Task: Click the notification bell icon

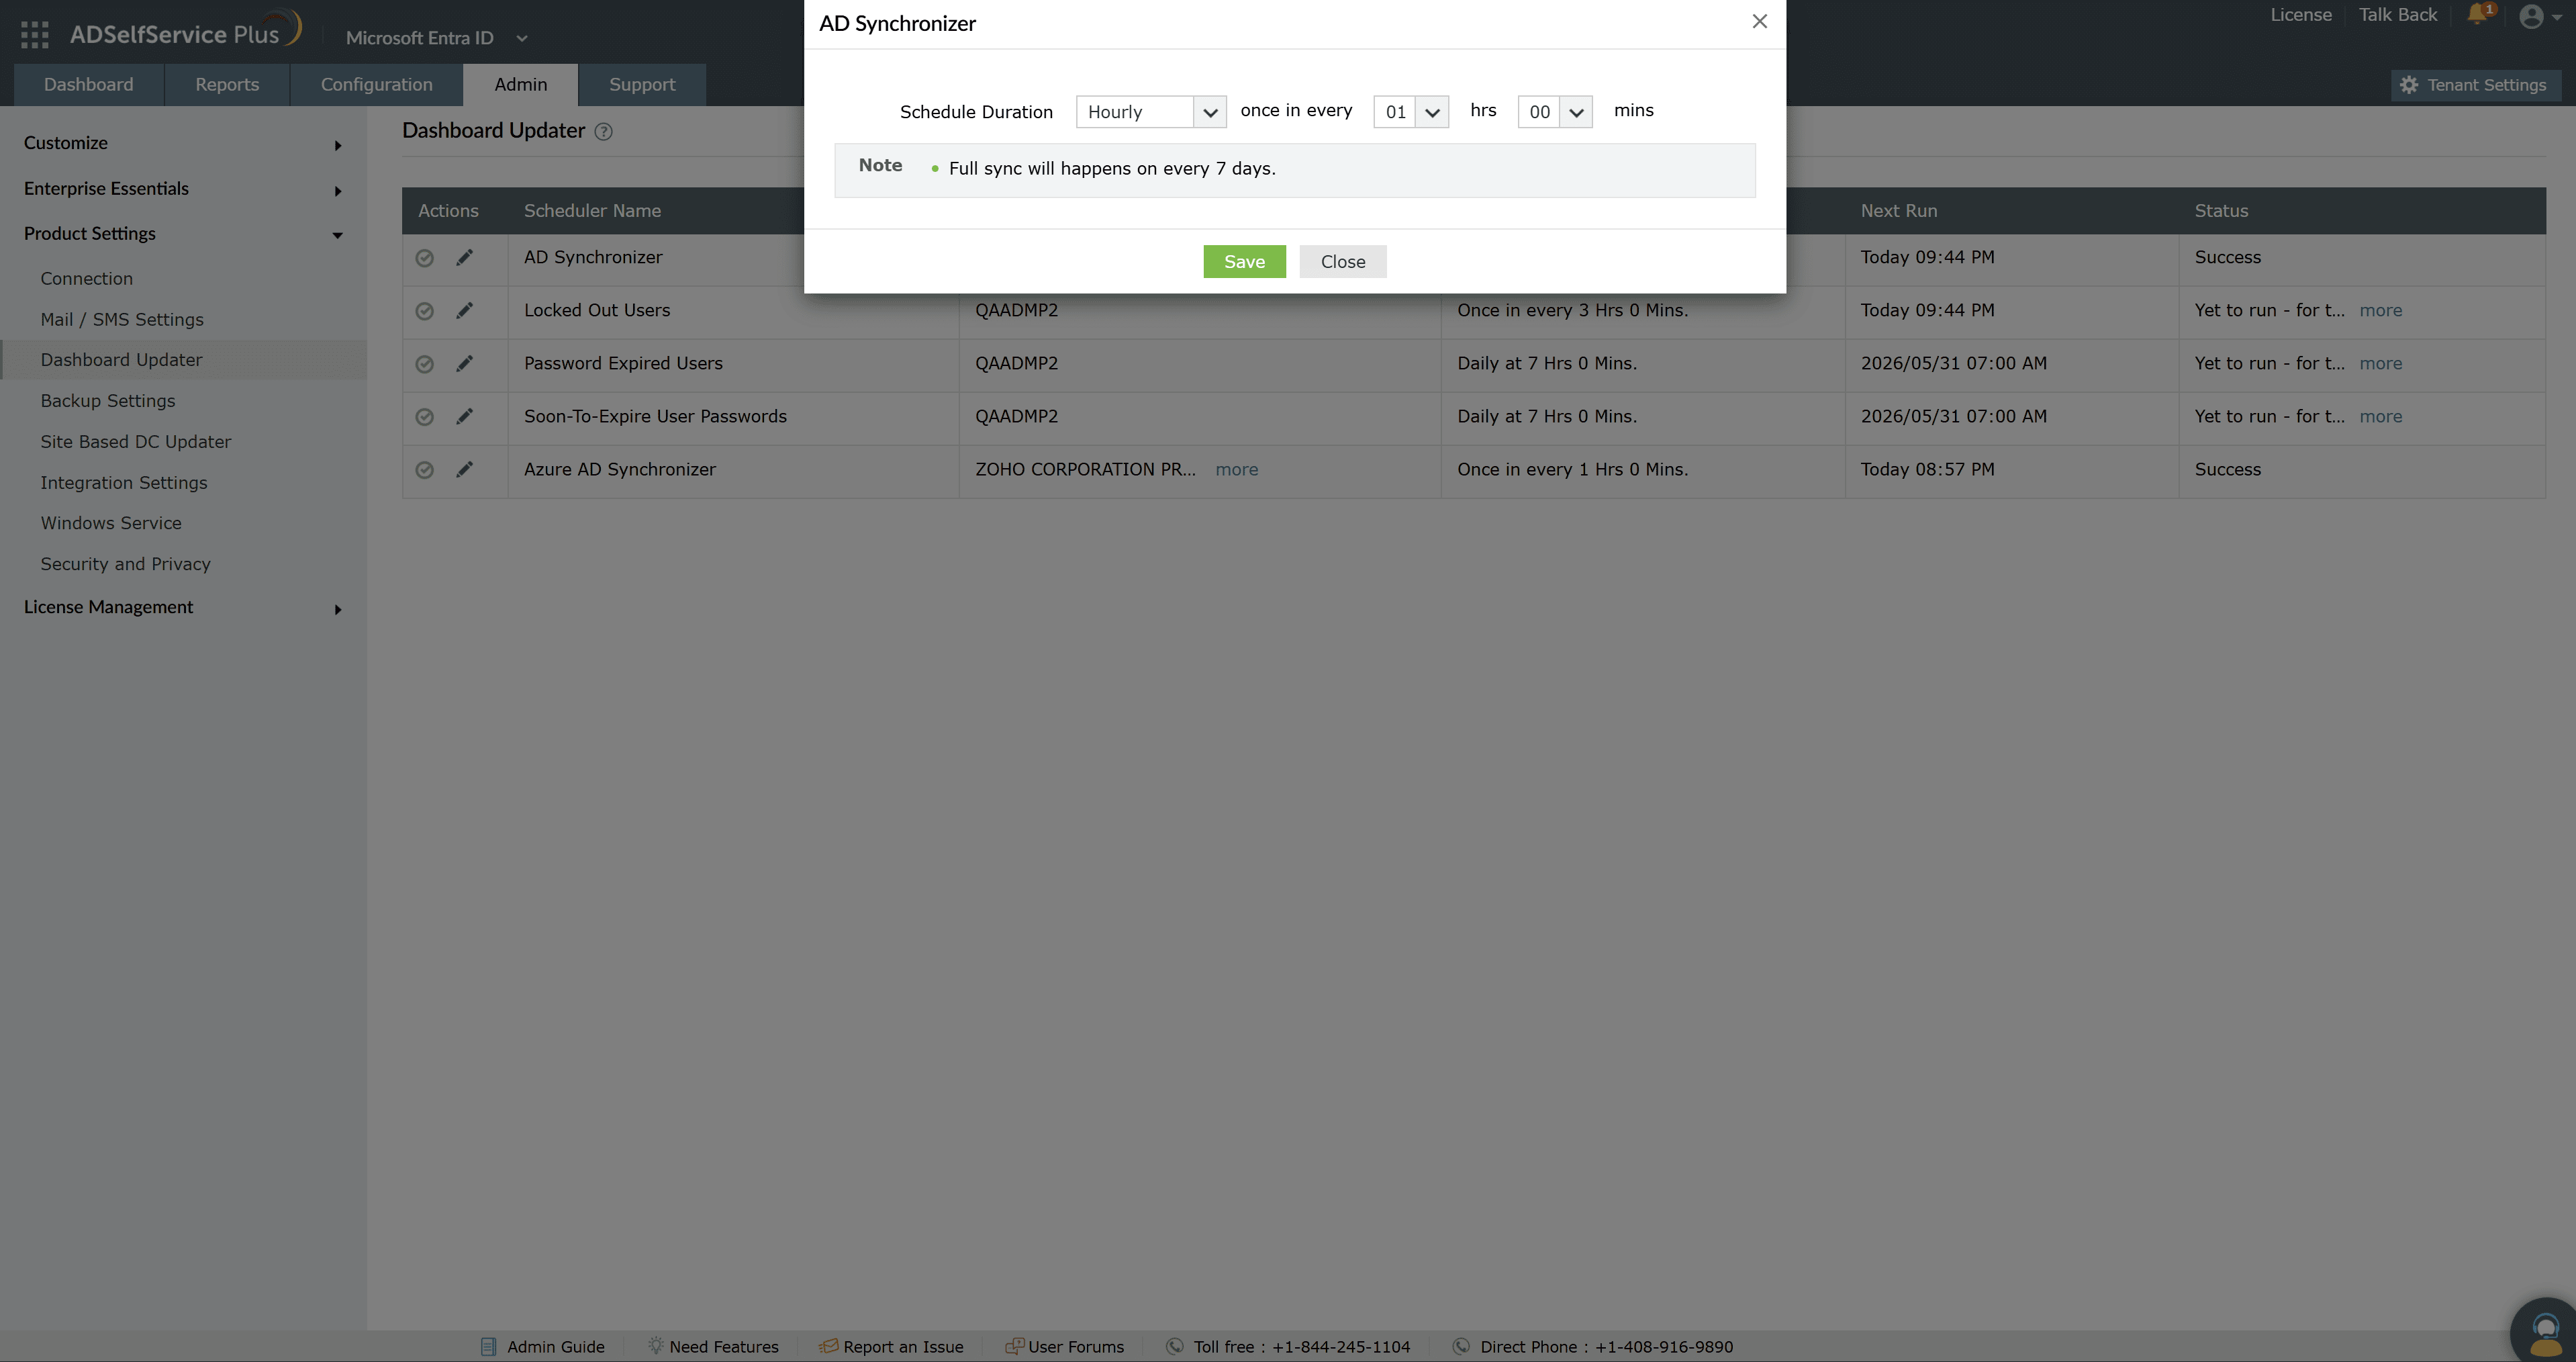Action: tap(2478, 15)
